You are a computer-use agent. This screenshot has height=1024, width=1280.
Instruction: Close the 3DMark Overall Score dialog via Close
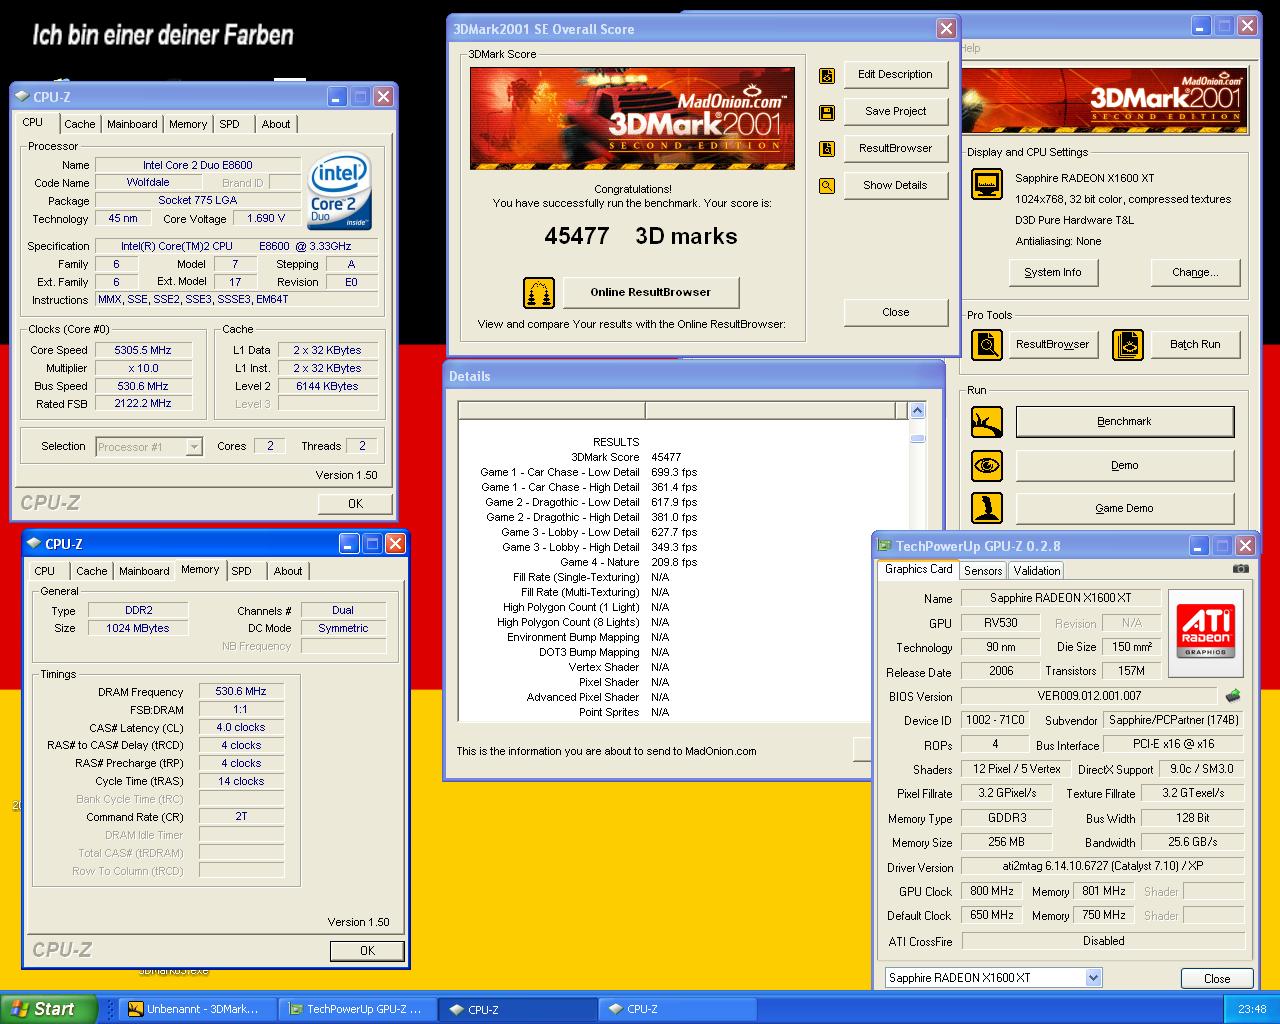tap(895, 313)
